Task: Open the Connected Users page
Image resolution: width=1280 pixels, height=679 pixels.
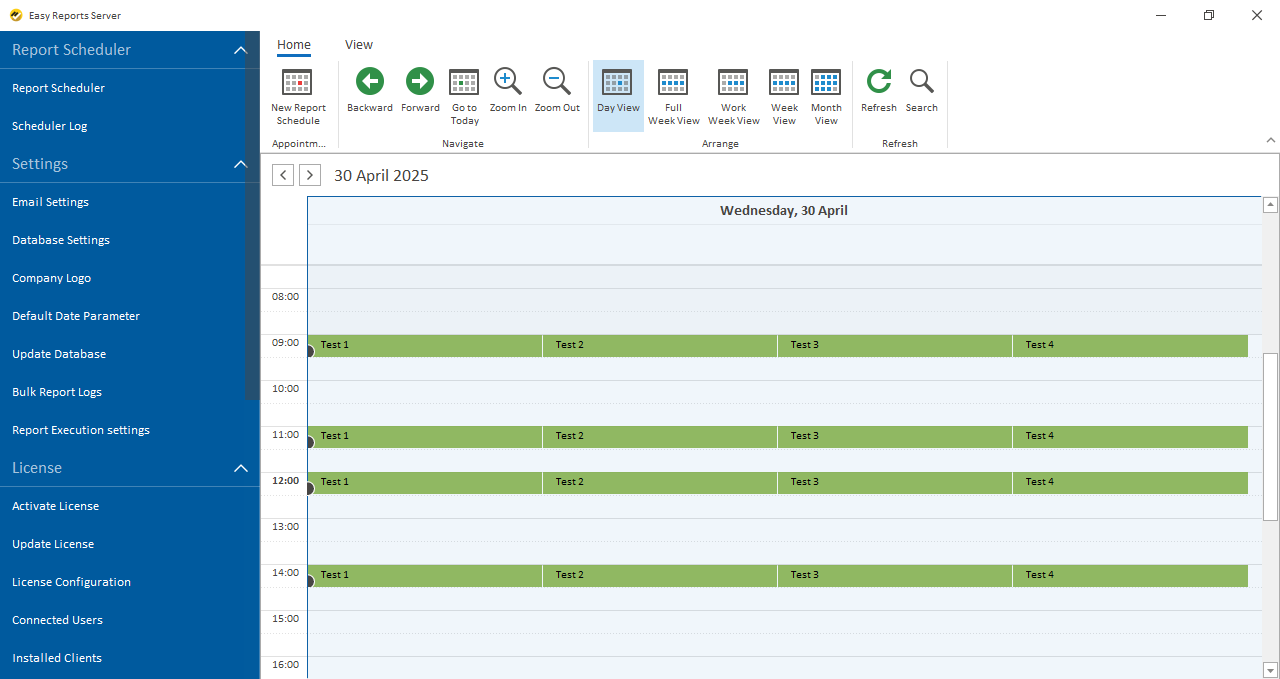Action: pyautogui.click(x=57, y=620)
